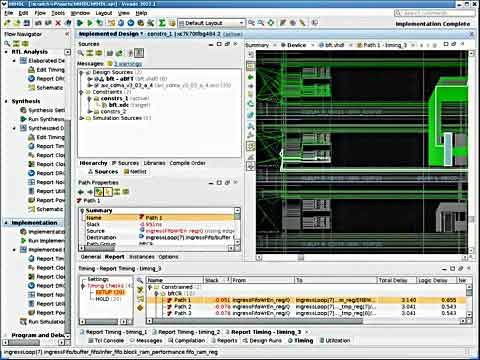
Task: Click the red X cancel icon in toolbar
Action: (58, 23)
